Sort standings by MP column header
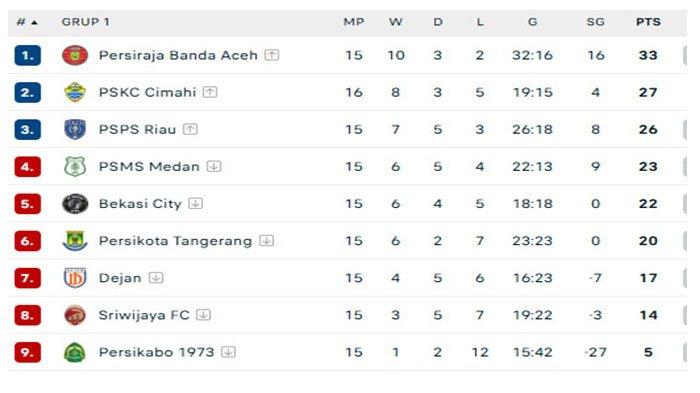This screenshot has height=393, width=700. coord(354,22)
